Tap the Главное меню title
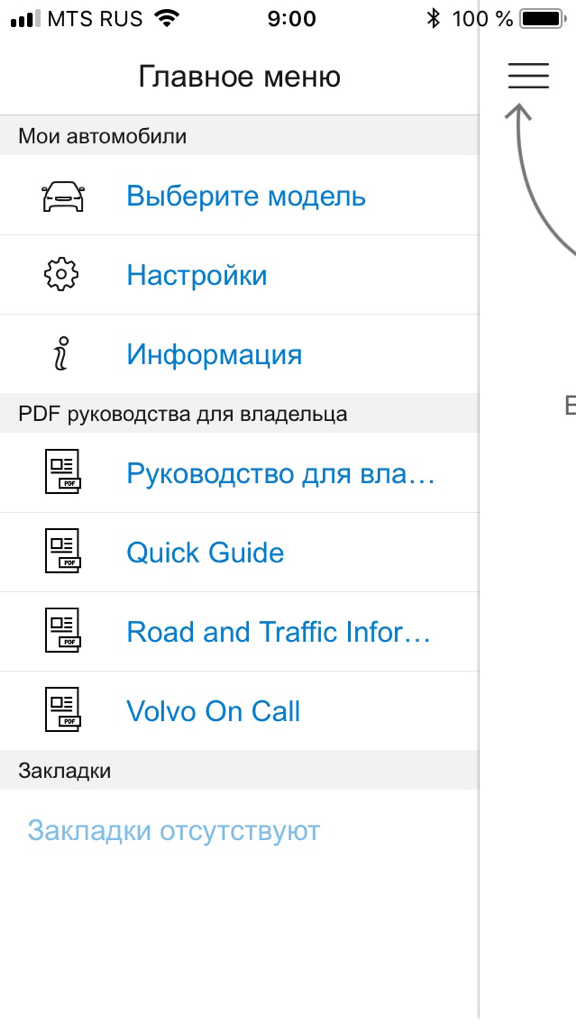The width and height of the screenshot is (576, 1024). coord(240,77)
